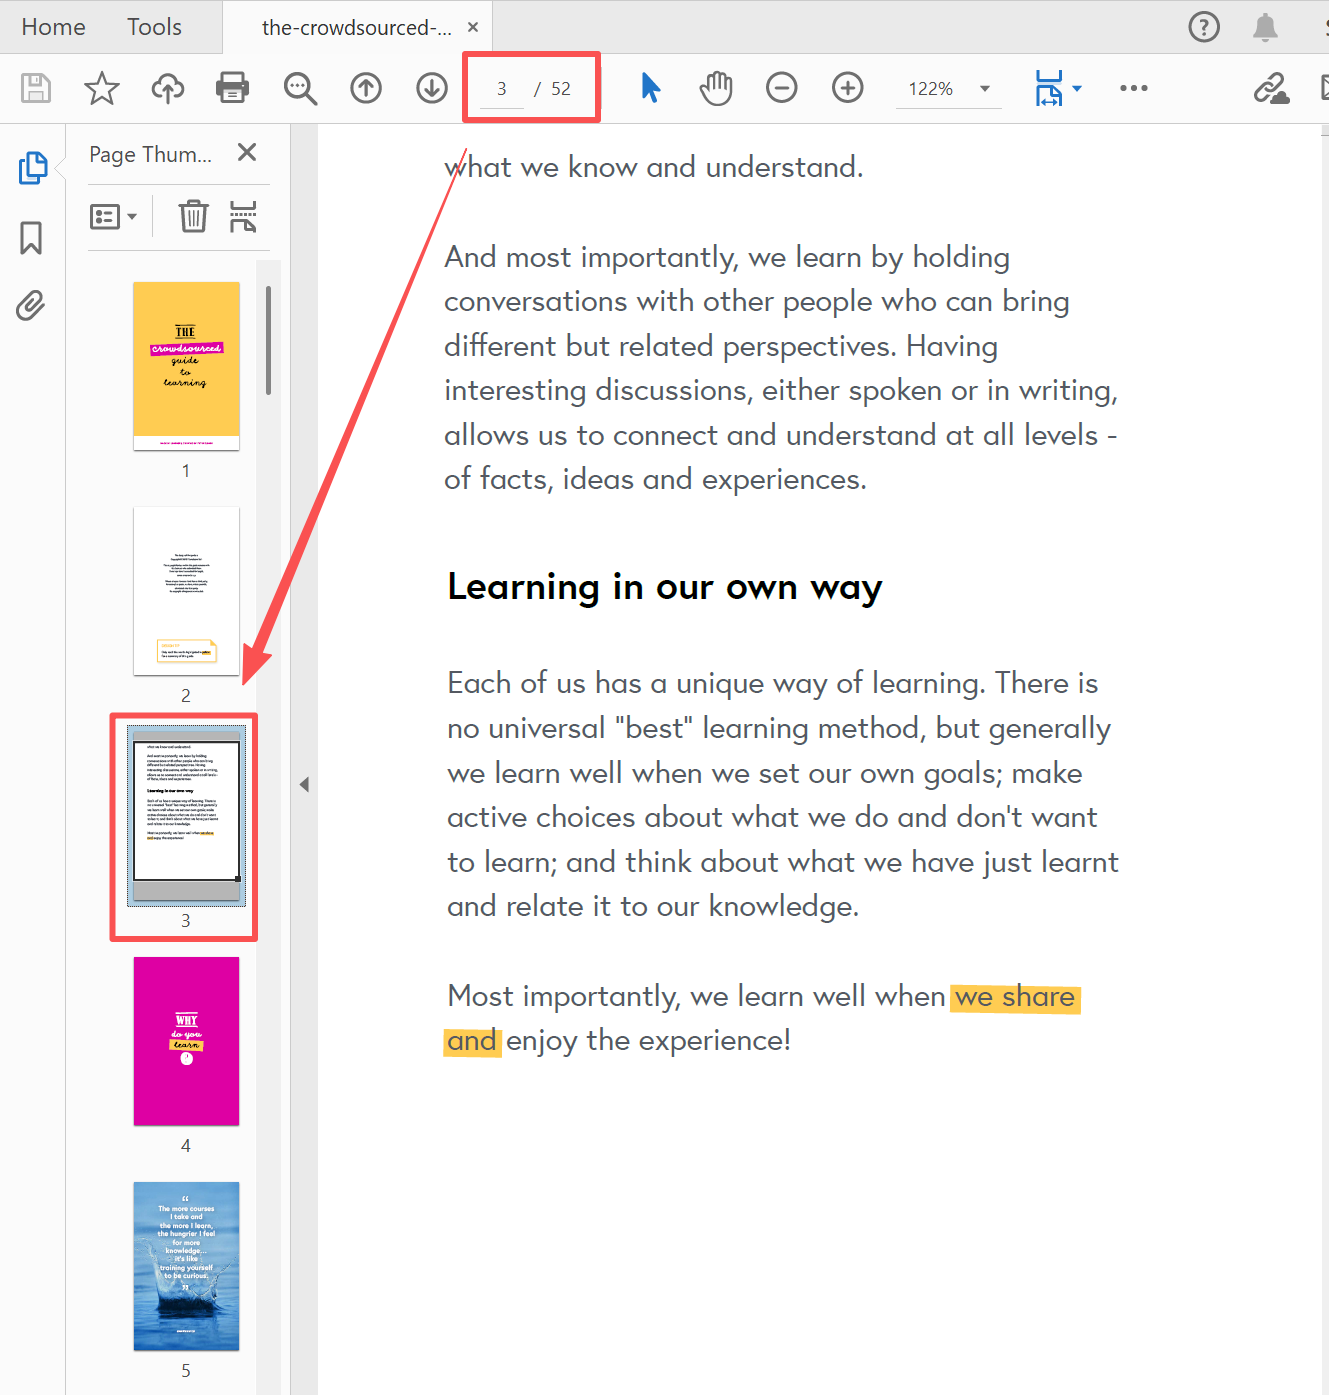Select the page 4 thumbnail
Screen dimensions: 1329x1395
186,1041
